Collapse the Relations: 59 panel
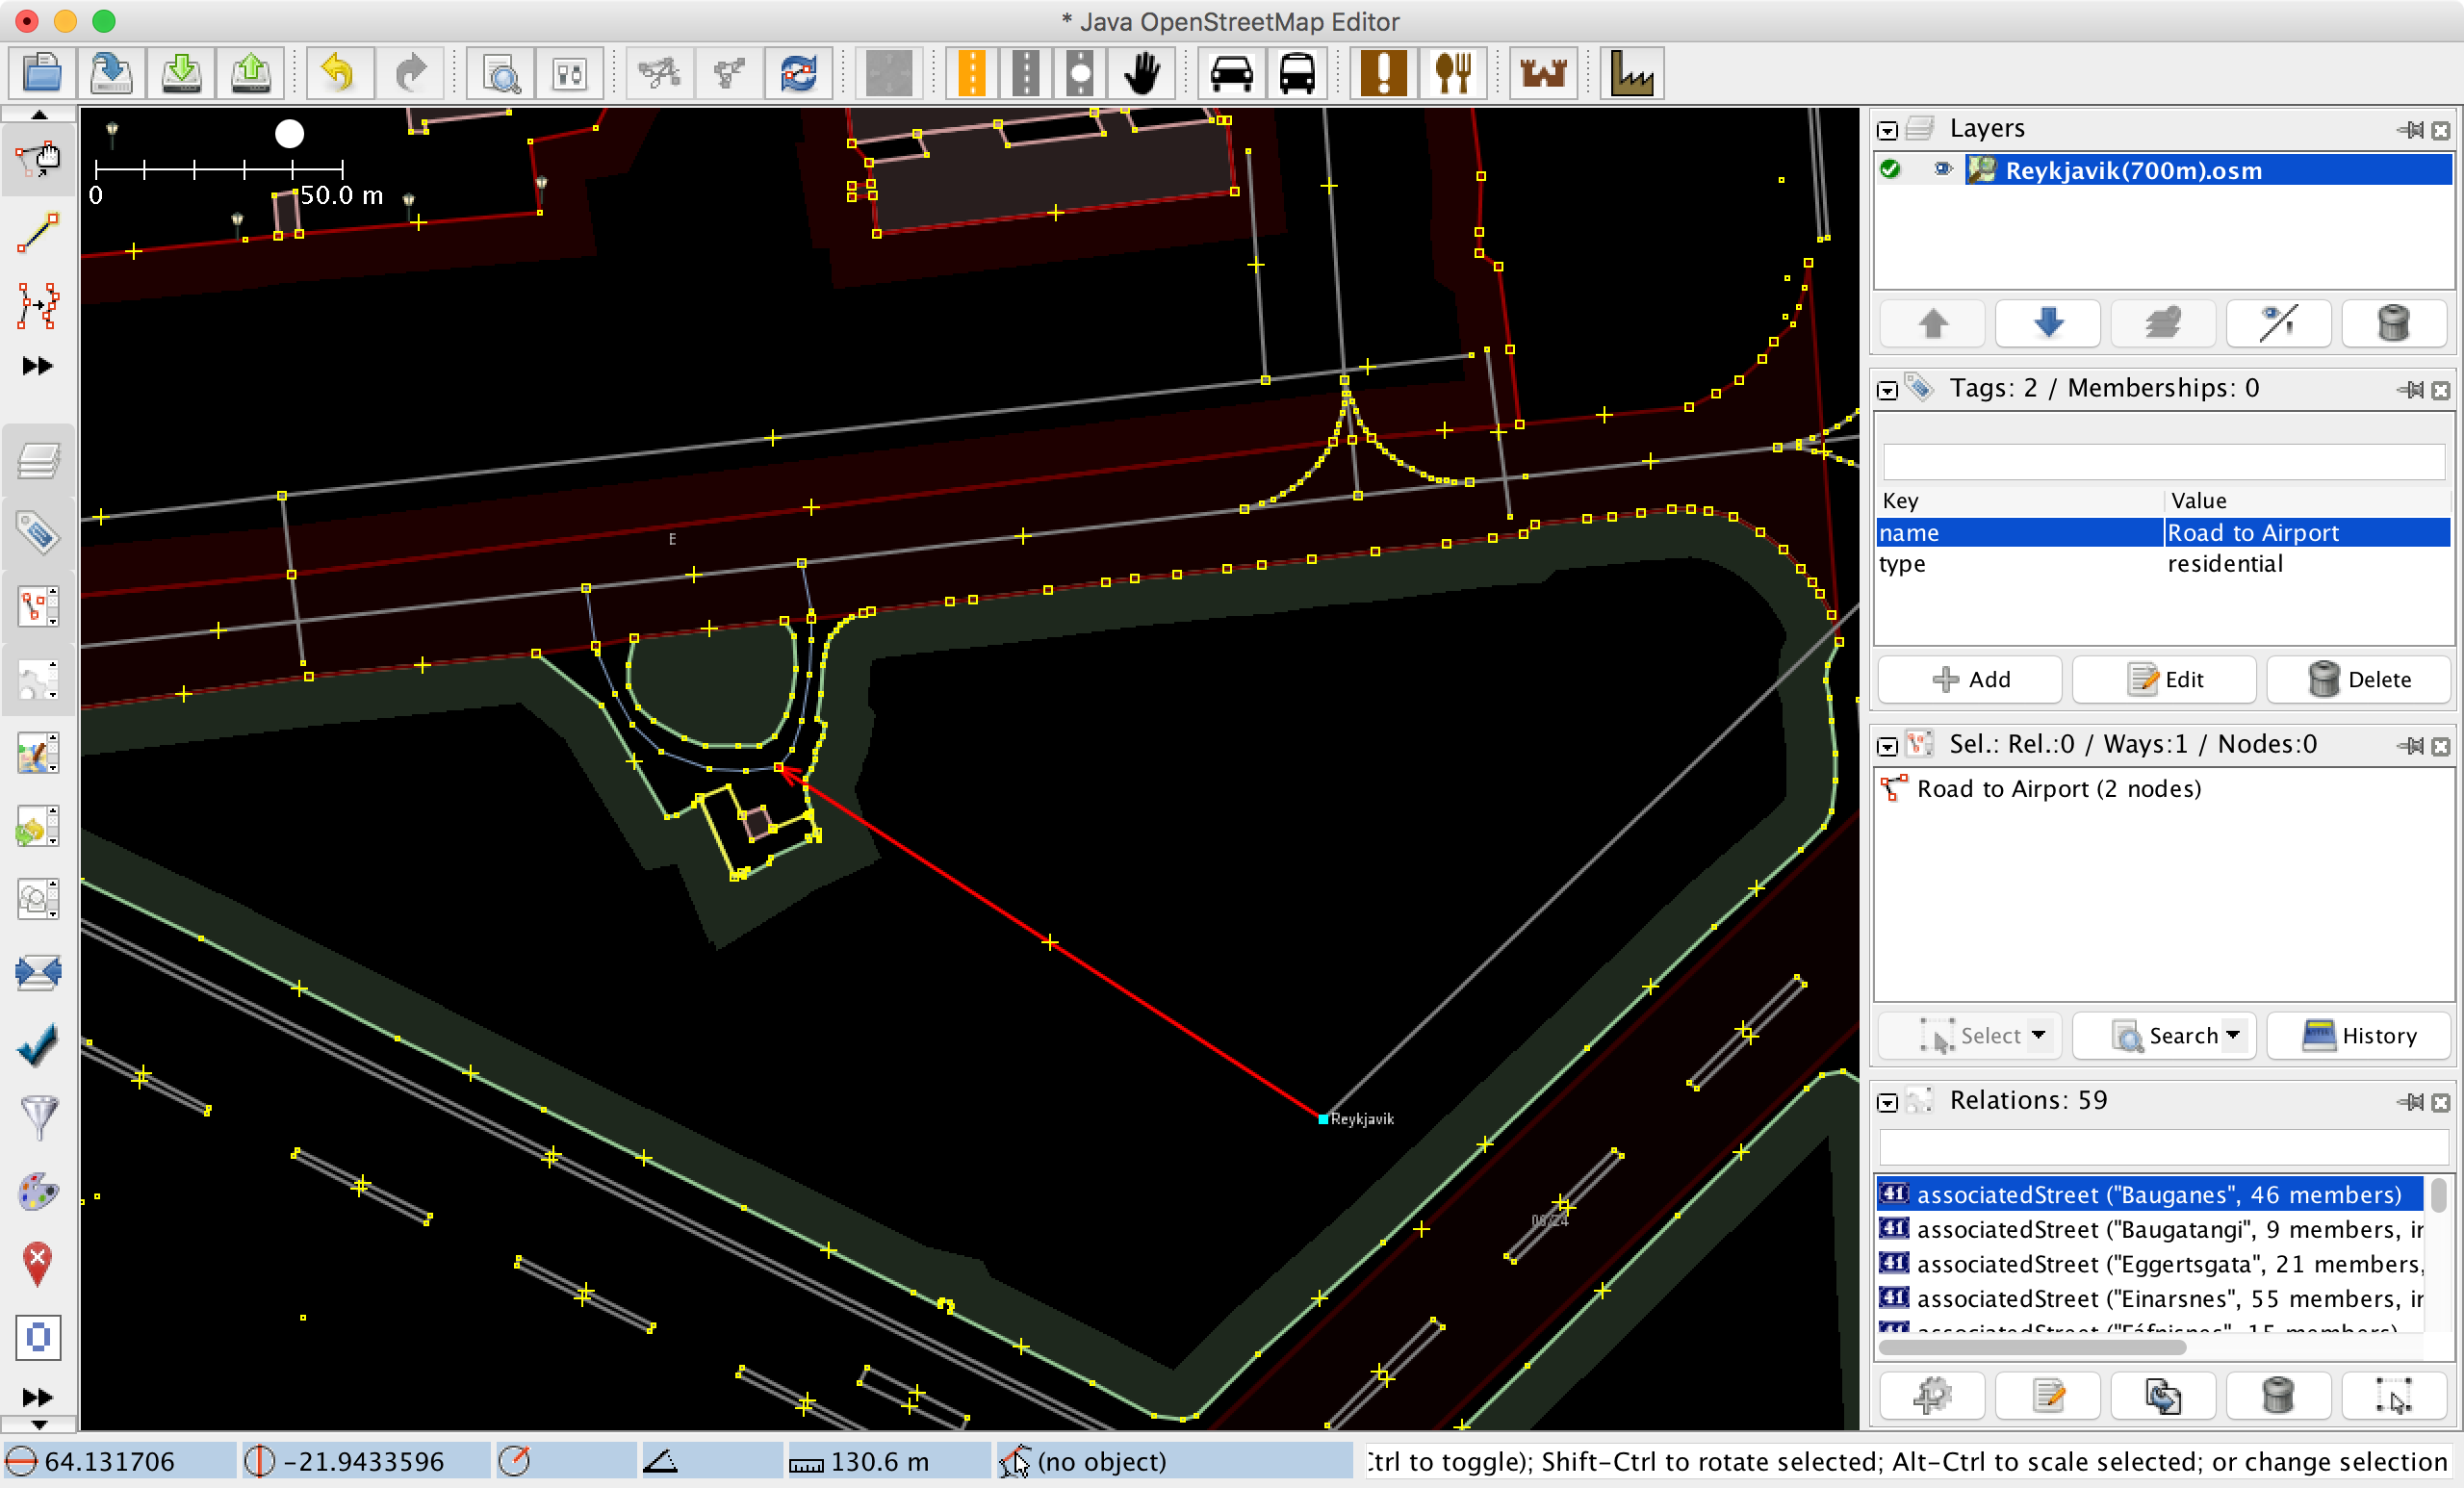The height and width of the screenshot is (1488, 2464). (1886, 1102)
